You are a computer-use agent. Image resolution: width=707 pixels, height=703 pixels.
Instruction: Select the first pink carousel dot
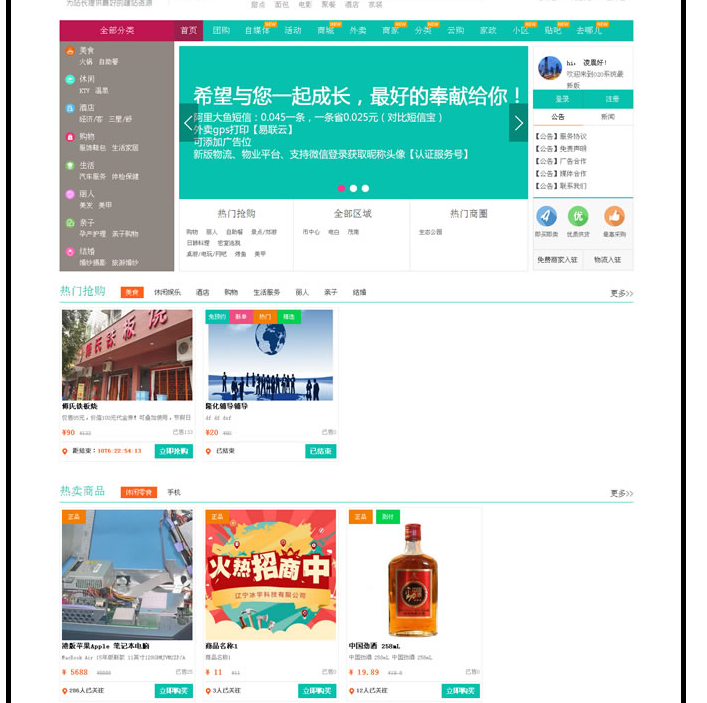[342, 188]
